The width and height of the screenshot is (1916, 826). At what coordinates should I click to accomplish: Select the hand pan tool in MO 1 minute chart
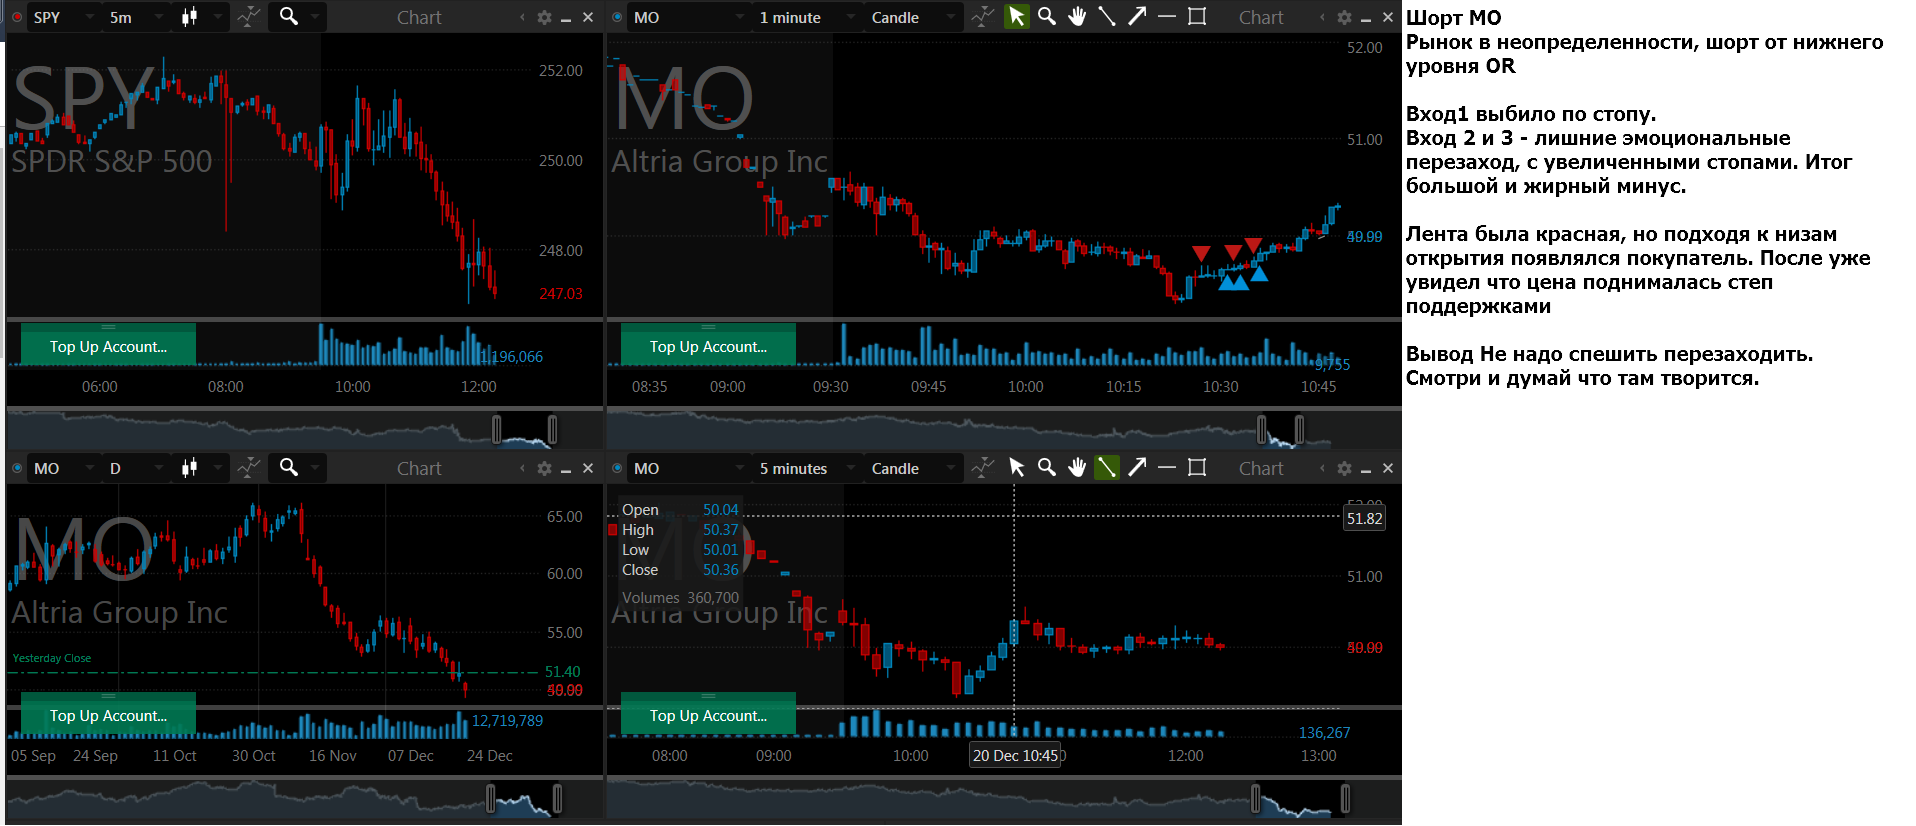click(x=1077, y=17)
